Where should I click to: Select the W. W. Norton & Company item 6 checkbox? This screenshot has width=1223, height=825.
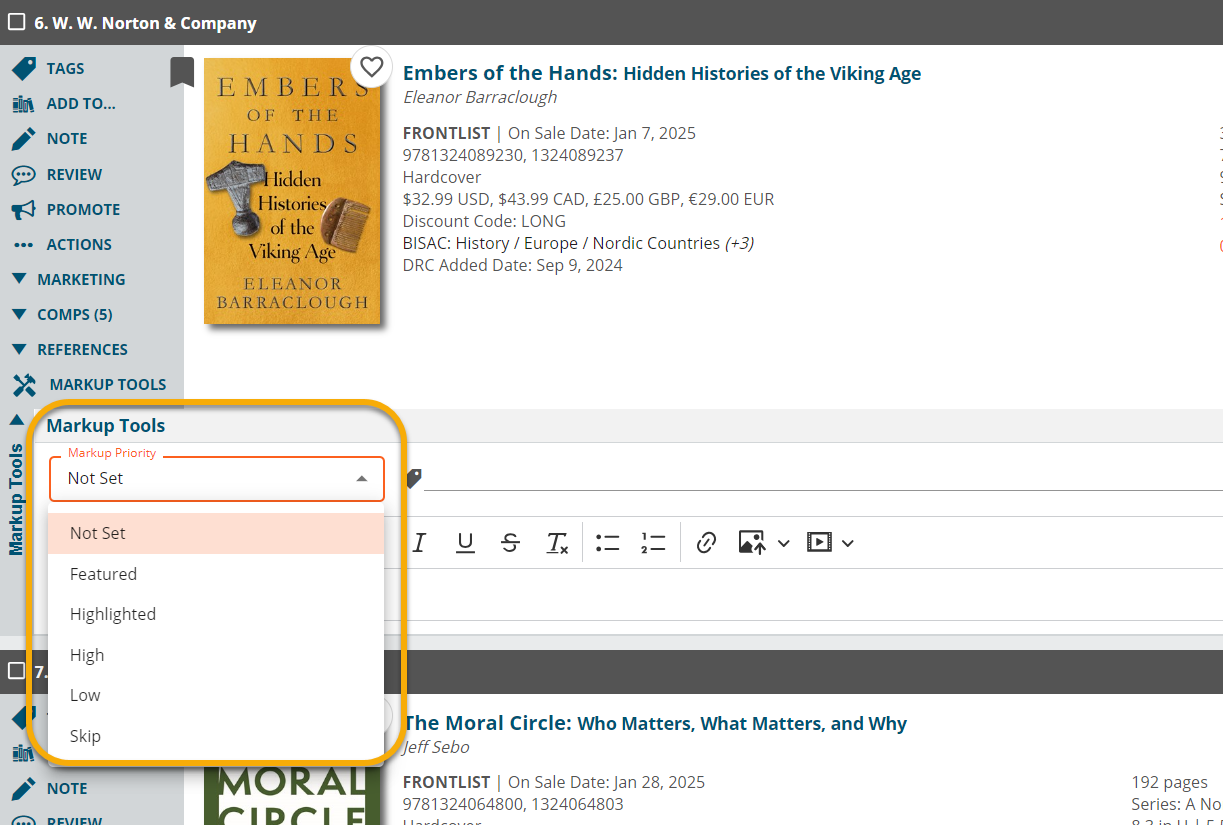pos(16,22)
